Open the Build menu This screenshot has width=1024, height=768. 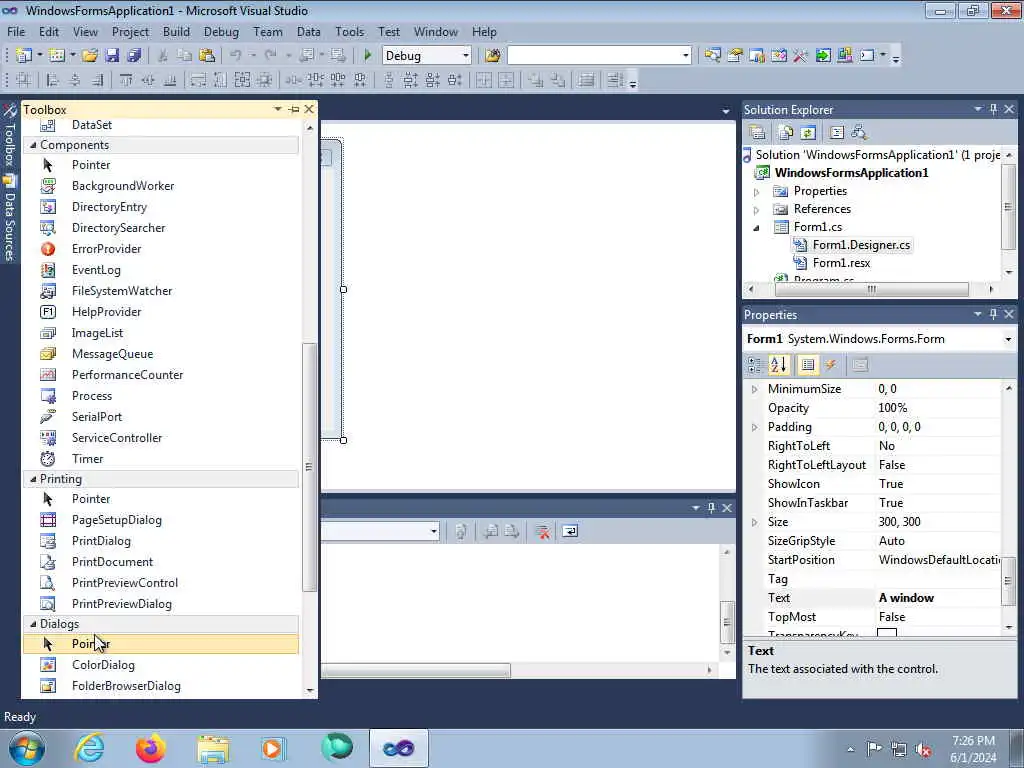pyautogui.click(x=176, y=32)
